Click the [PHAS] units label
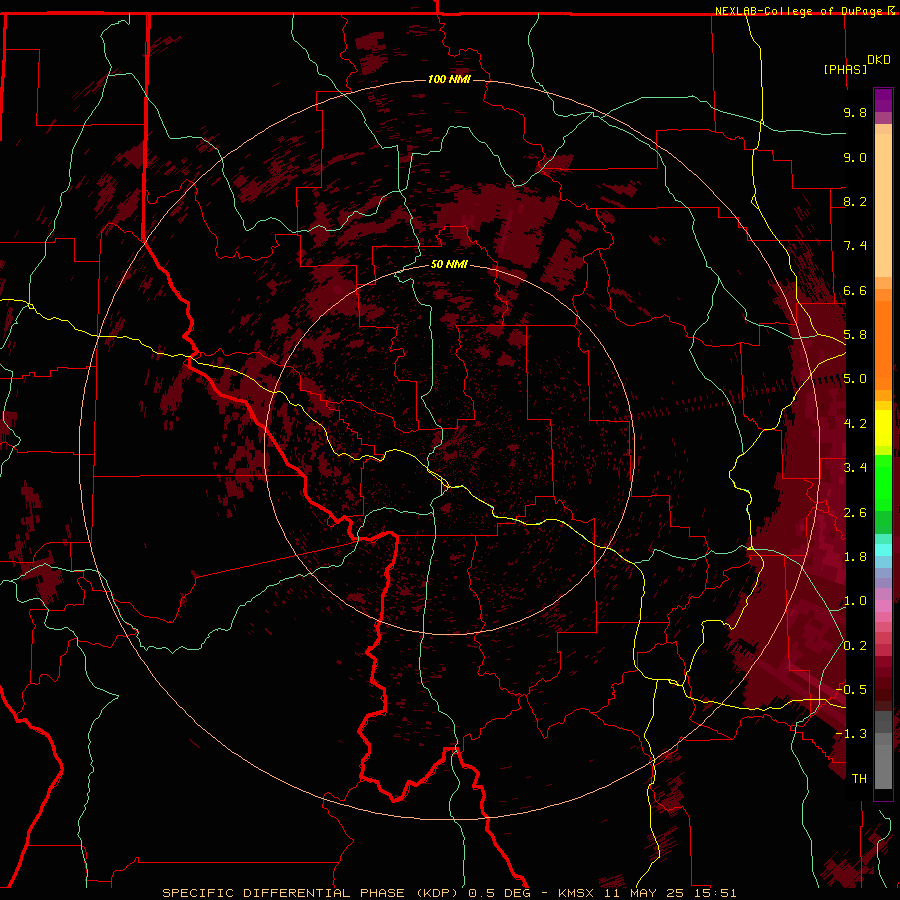The width and height of the screenshot is (900, 900). tap(845, 69)
